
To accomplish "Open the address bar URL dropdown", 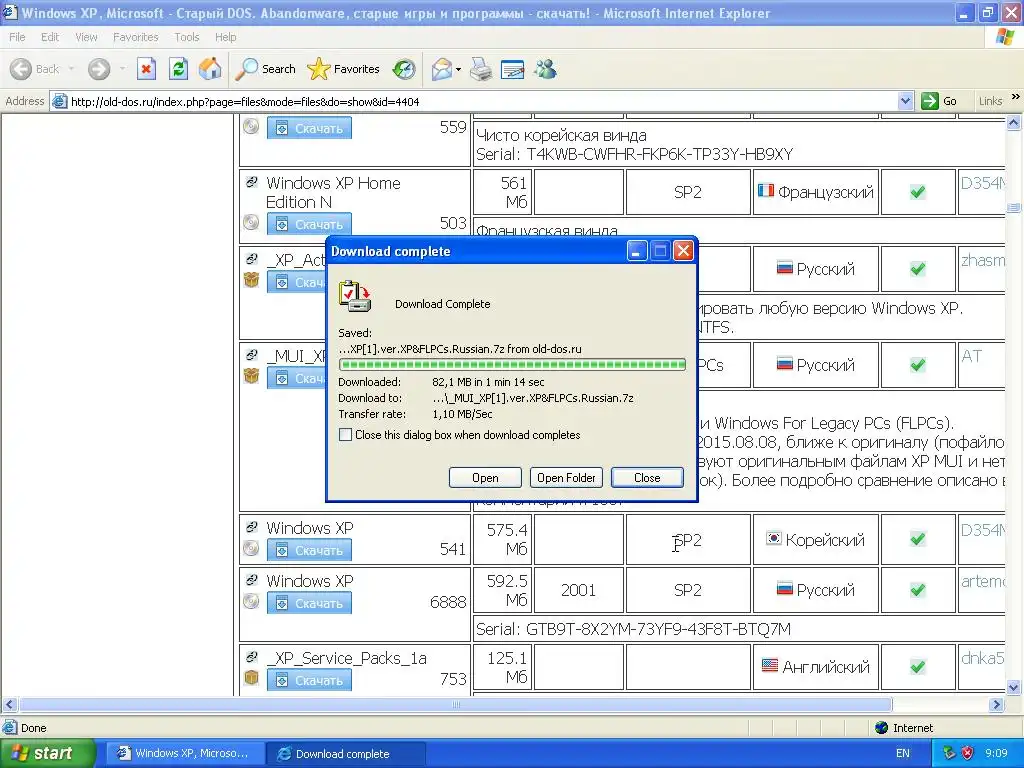I will click(905, 101).
